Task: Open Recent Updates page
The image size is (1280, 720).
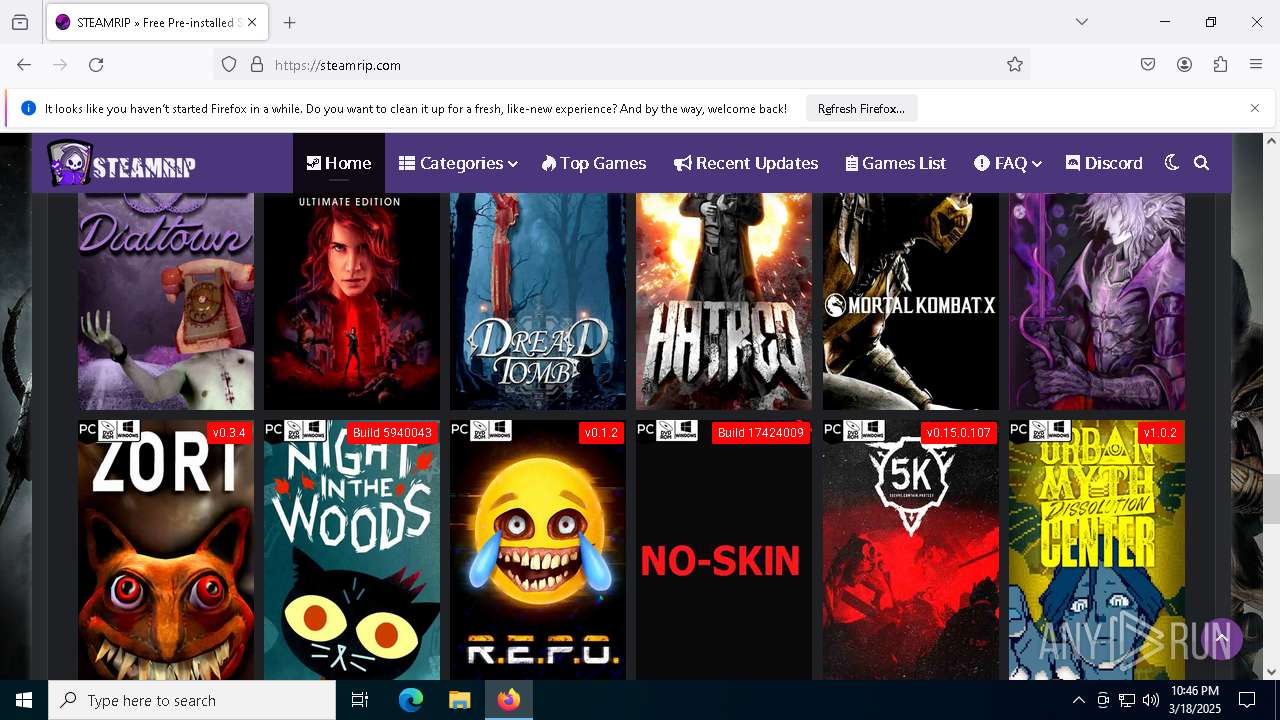Action: click(746, 163)
